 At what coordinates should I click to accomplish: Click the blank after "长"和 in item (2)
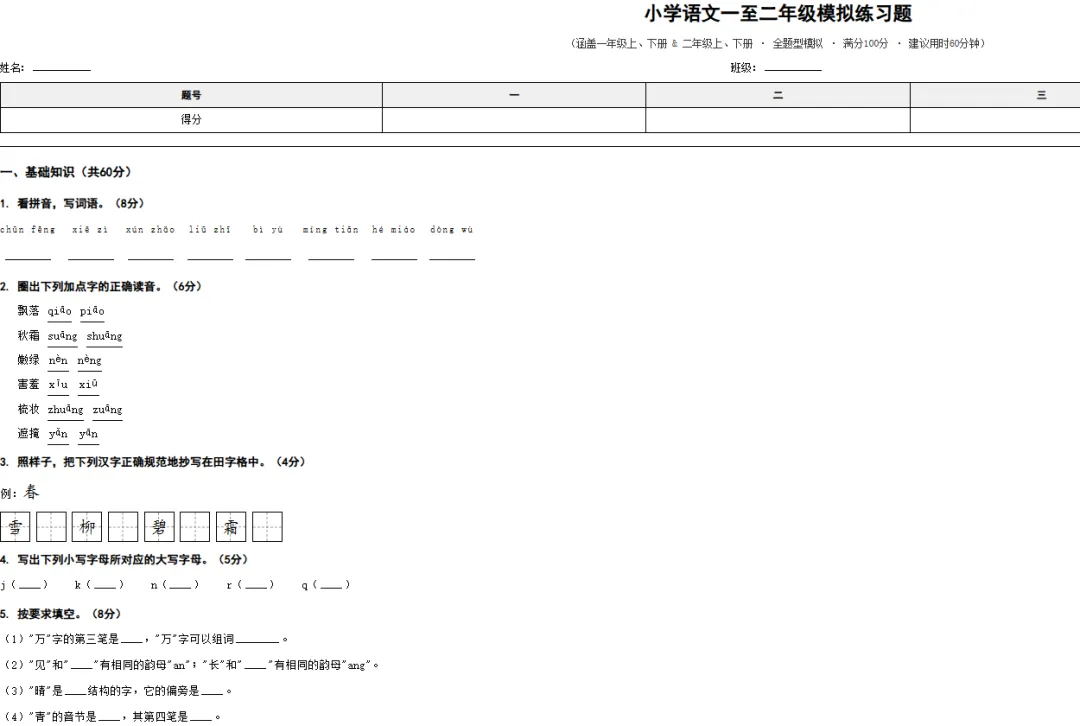pyautogui.click(x=255, y=667)
